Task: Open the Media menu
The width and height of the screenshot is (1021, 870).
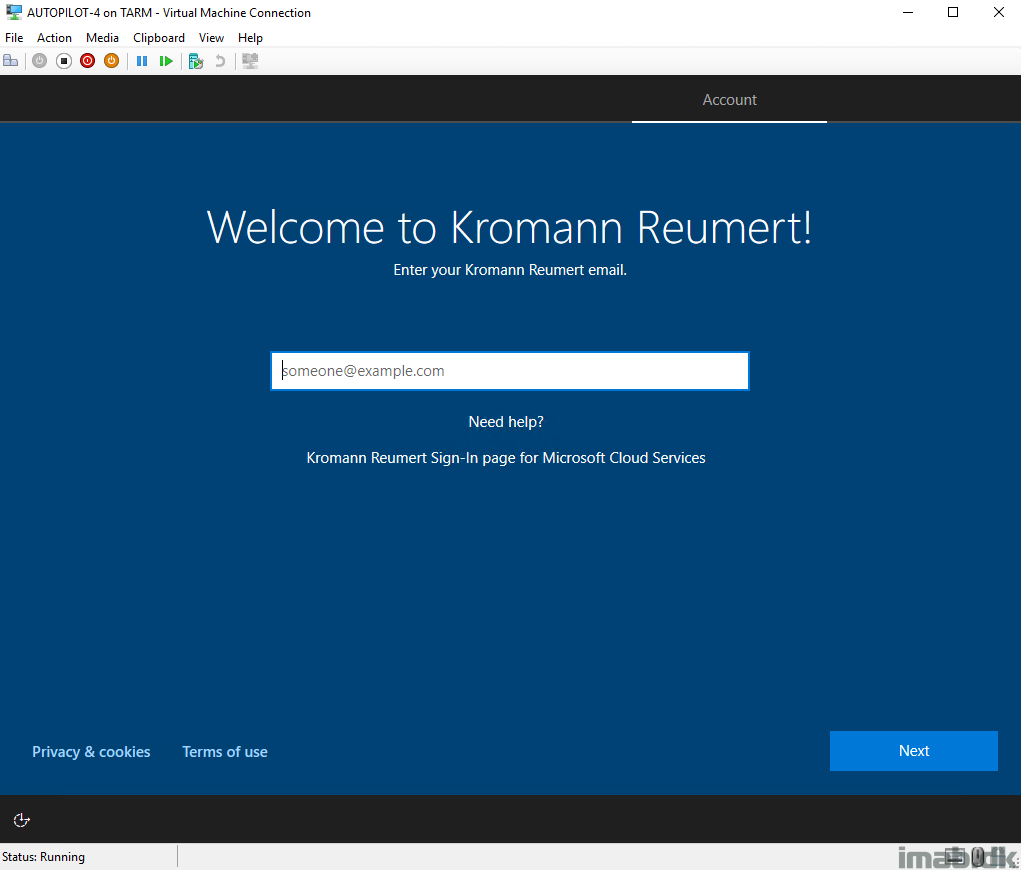Action: 102,38
